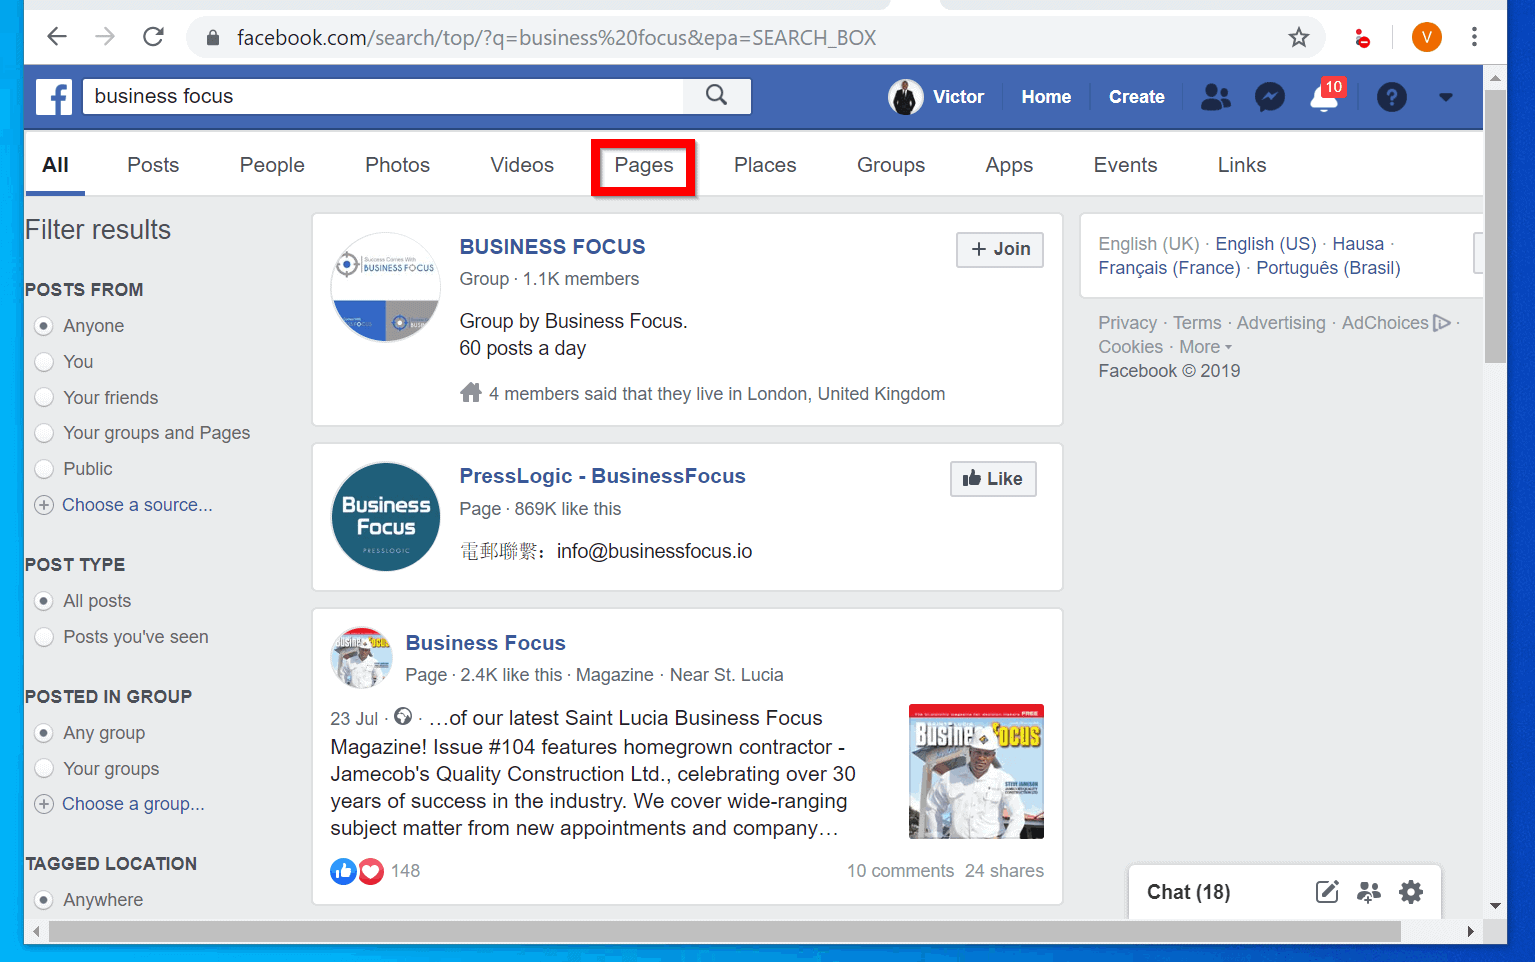The width and height of the screenshot is (1535, 962).
Task: Click the new message compose icon in Chat
Action: [x=1327, y=891]
